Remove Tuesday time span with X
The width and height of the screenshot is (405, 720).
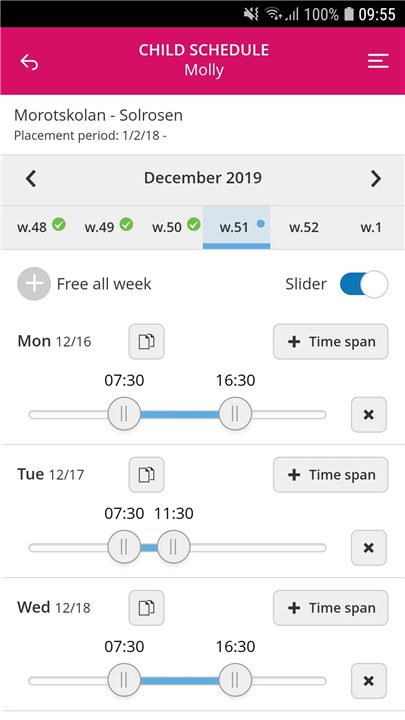click(x=369, y=548)
